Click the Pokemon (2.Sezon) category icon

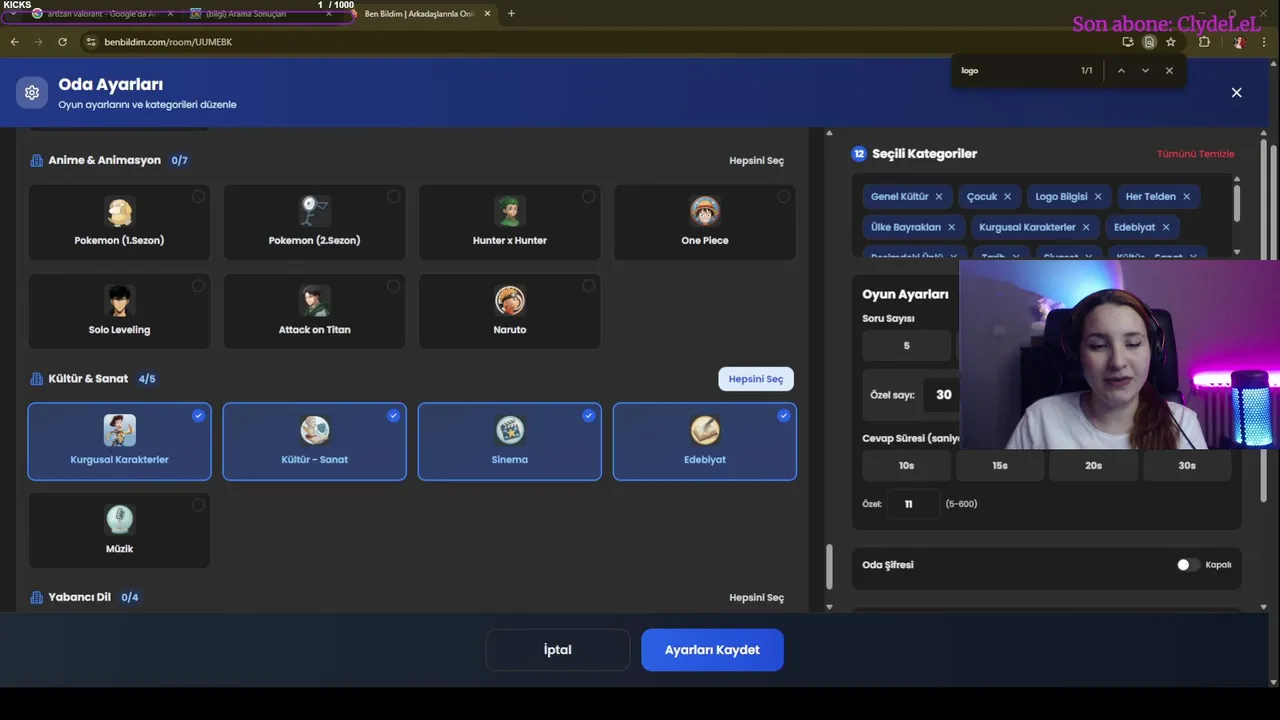(314, 211)
